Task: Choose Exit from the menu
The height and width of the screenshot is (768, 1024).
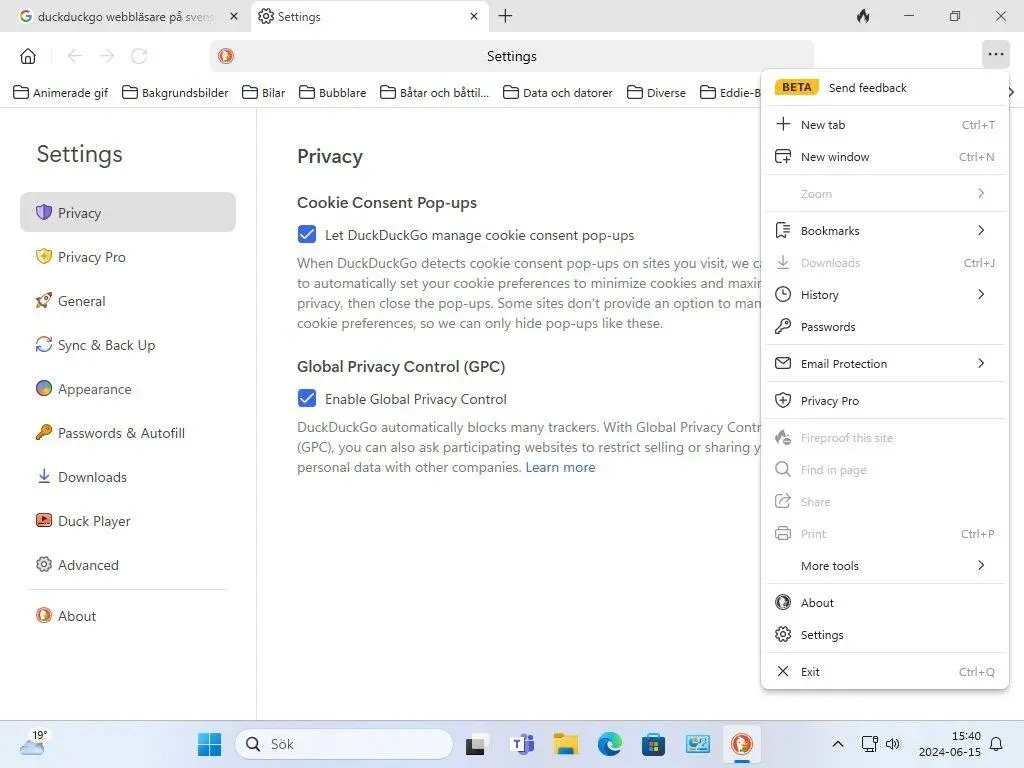Action: click(x=885, y=671)
